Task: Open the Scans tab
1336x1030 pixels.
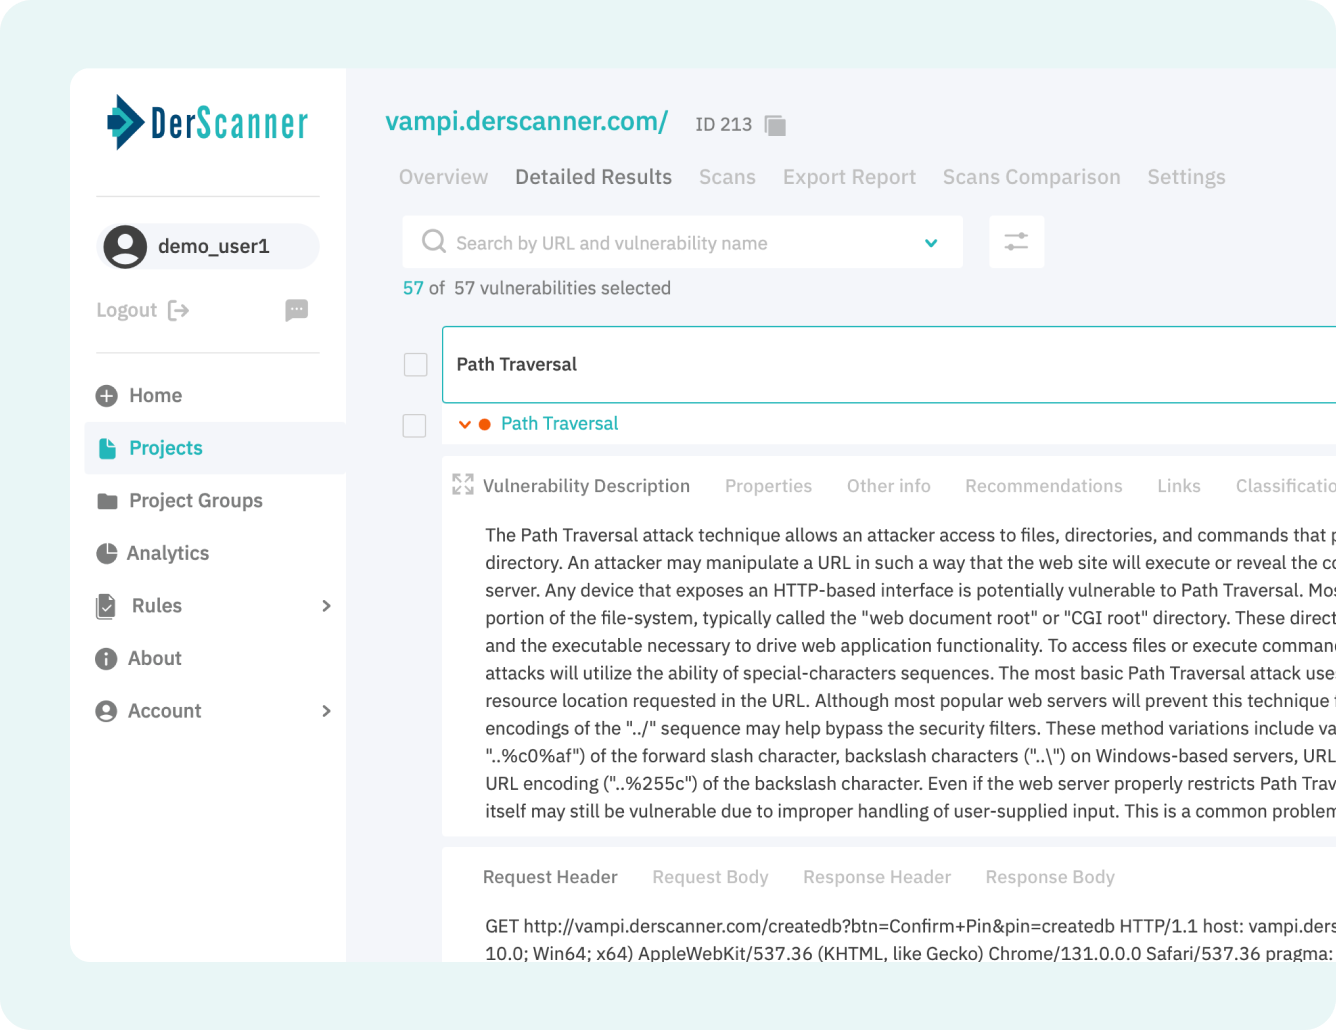Action: 727,177
